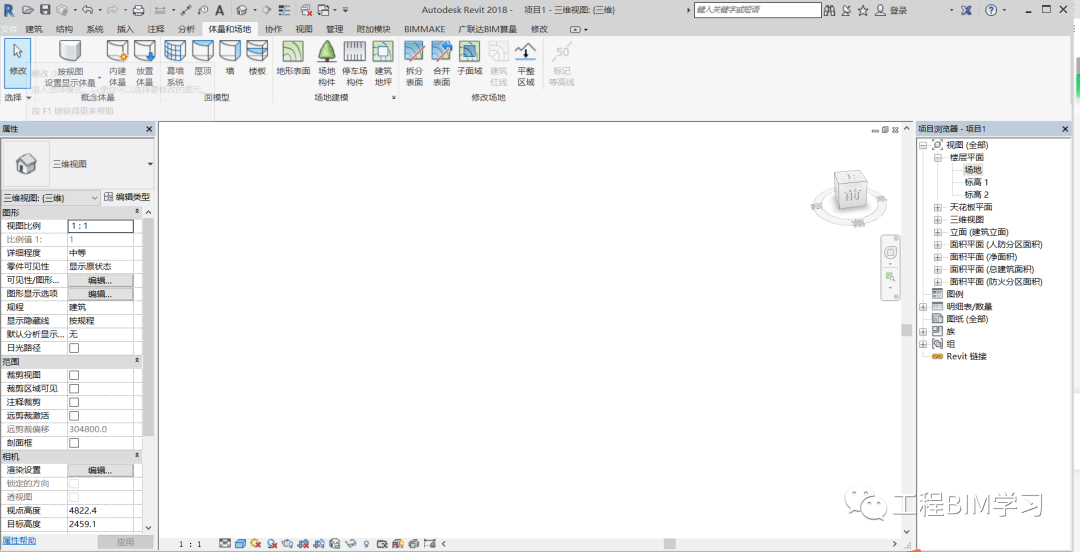This screenshot has height=552, width=1080.
Task: Choose the 合并表面 merge surfaces tool
Action: coord(442,63)
